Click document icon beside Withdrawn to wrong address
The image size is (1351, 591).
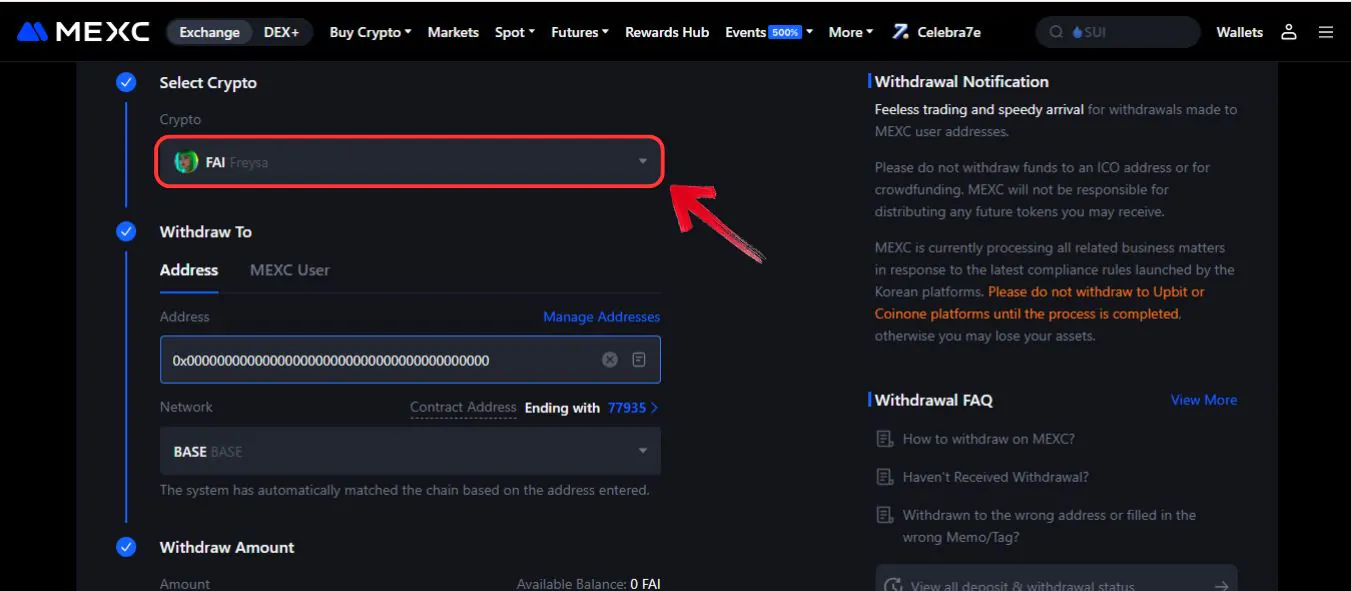884,515
